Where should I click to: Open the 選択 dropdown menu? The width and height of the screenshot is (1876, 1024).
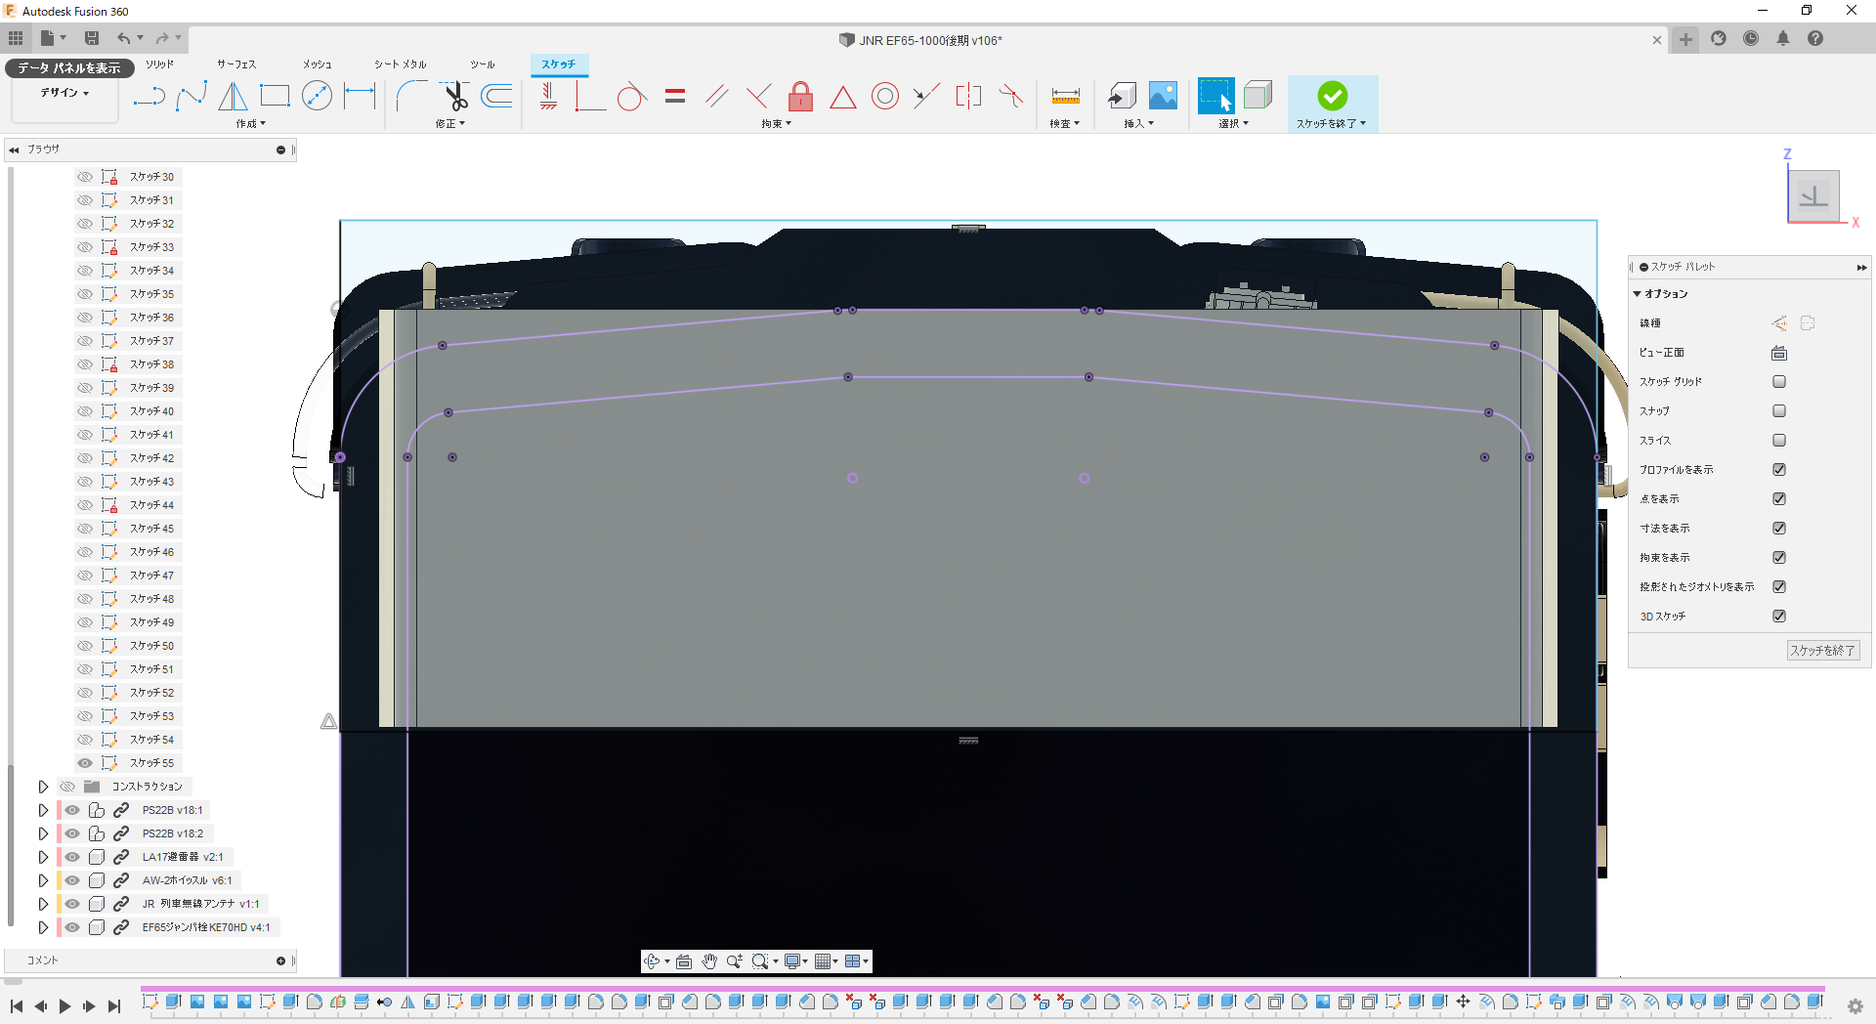(x=1234, y=124)
